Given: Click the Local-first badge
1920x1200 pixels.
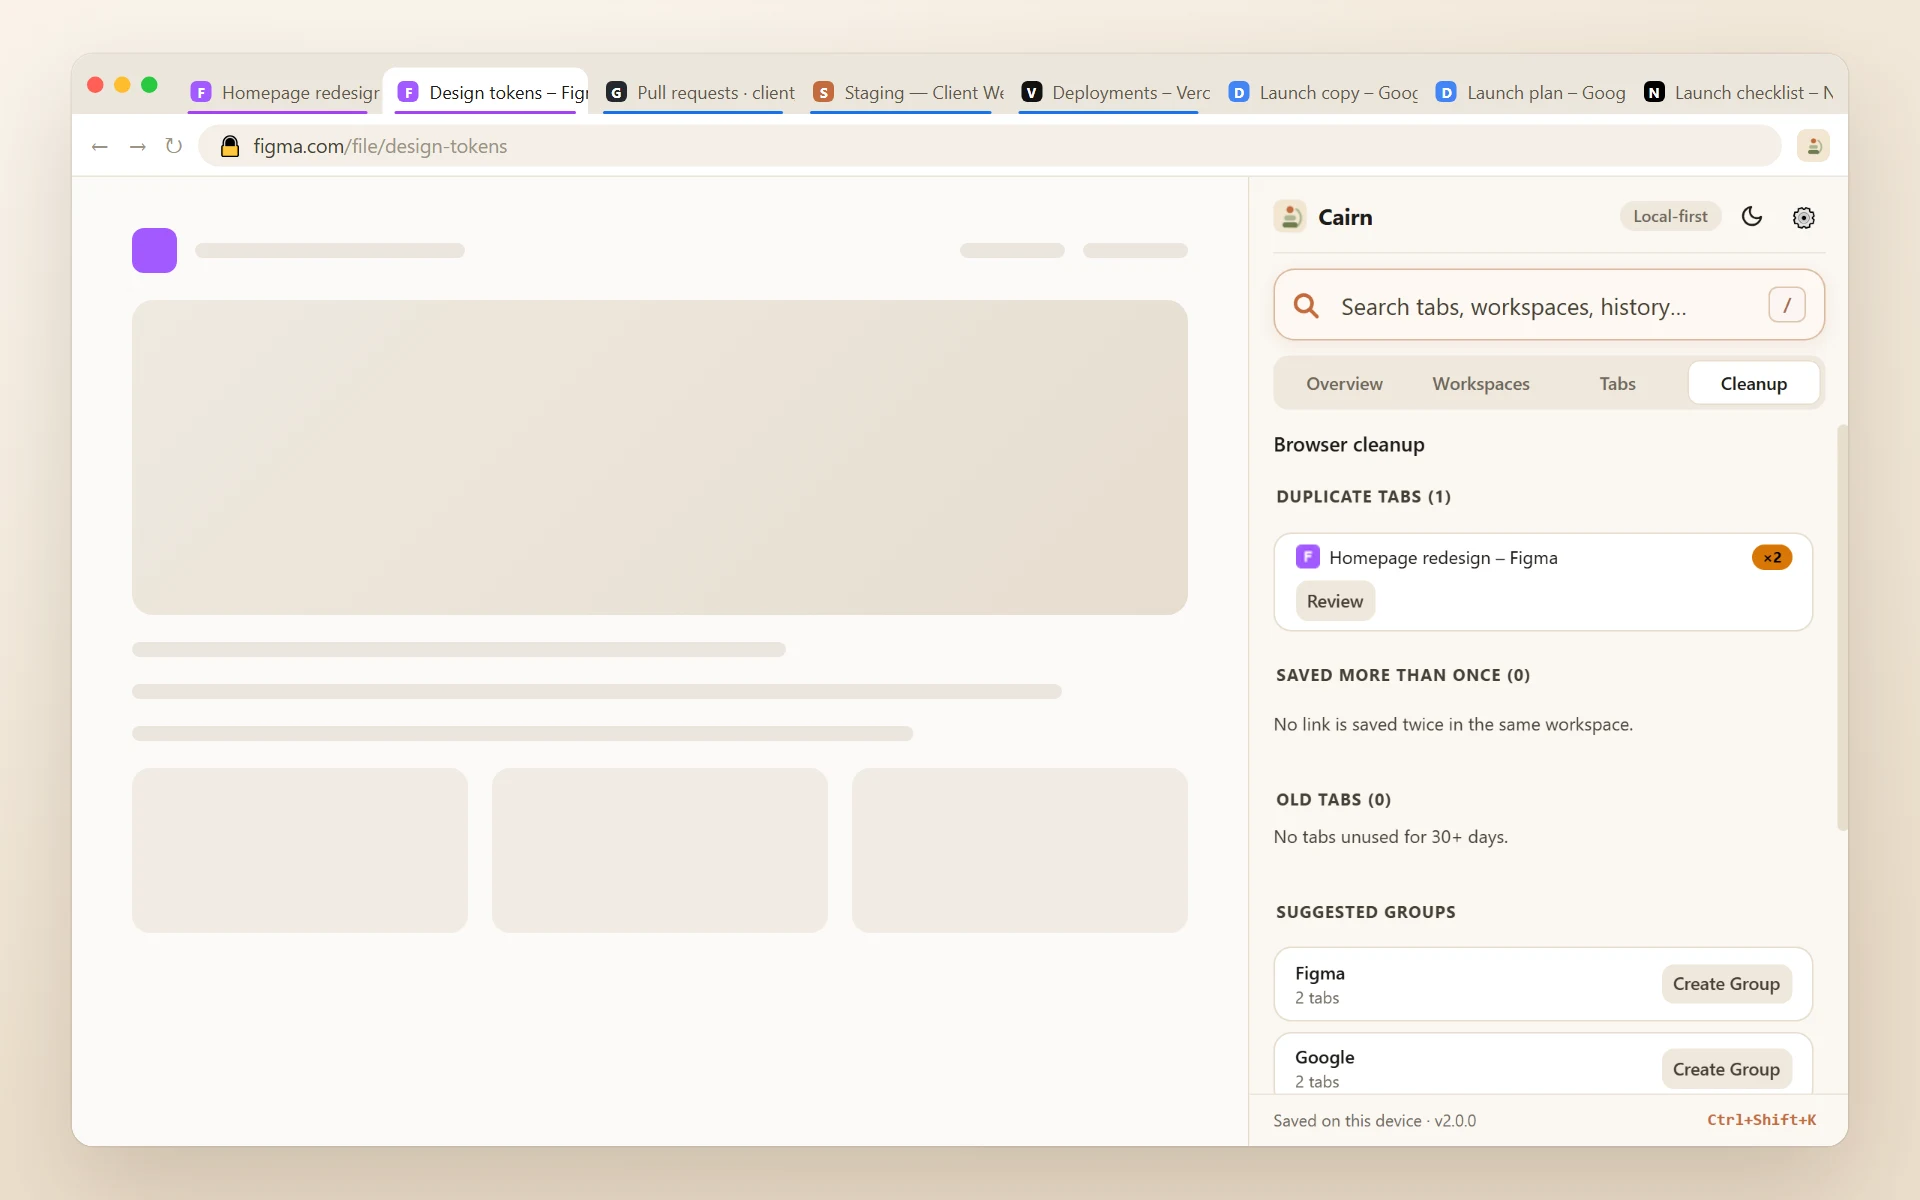Looking at the screenshot, I should pyautogui.click(x=1670, y=216).
